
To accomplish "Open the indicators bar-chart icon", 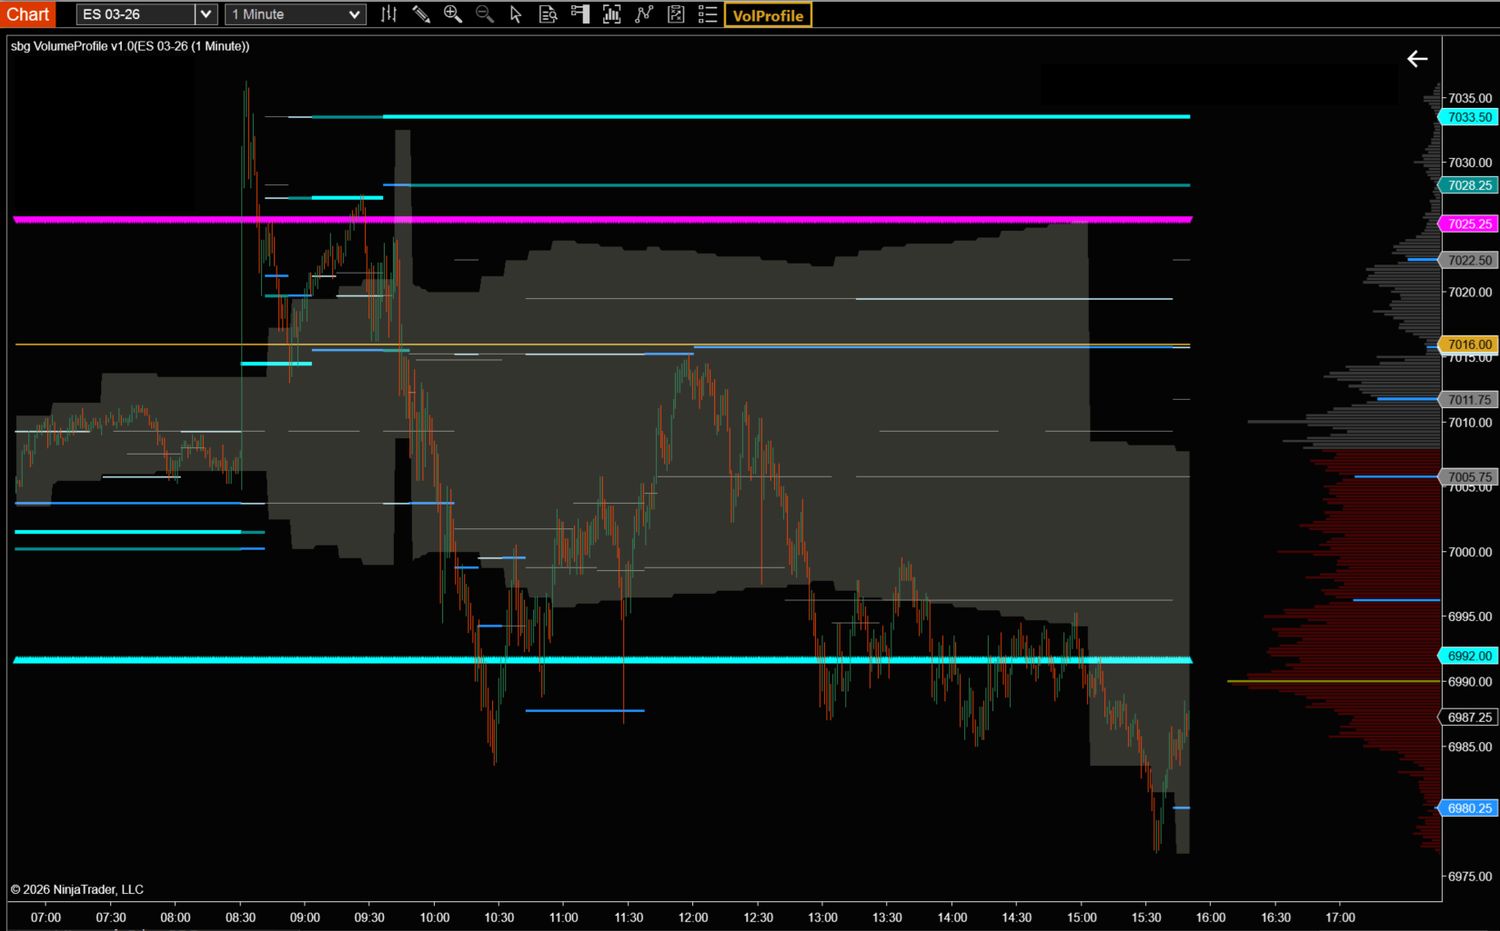I will click(x=612, y=14).
